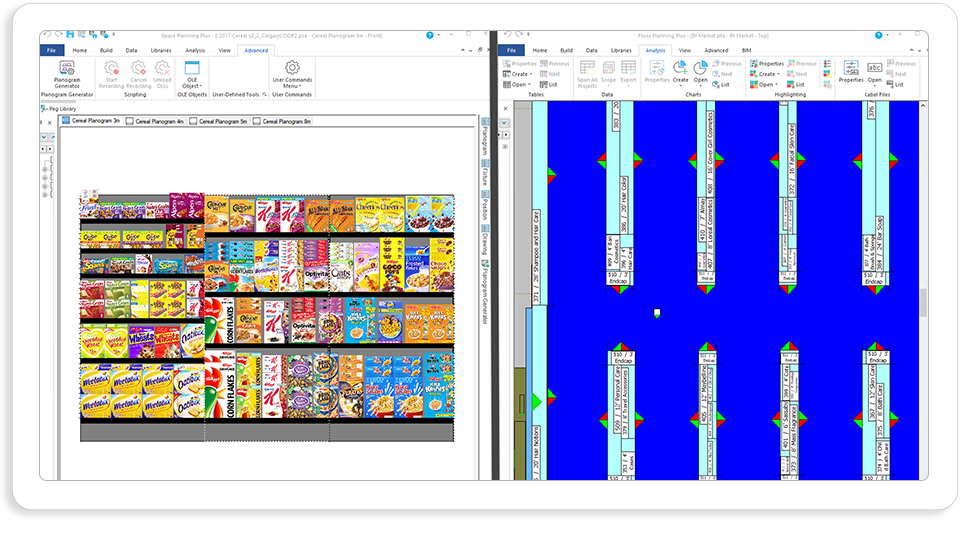The image size is (960, 540).
Task: Open the OLE Object dropdown
Action: 192,74
